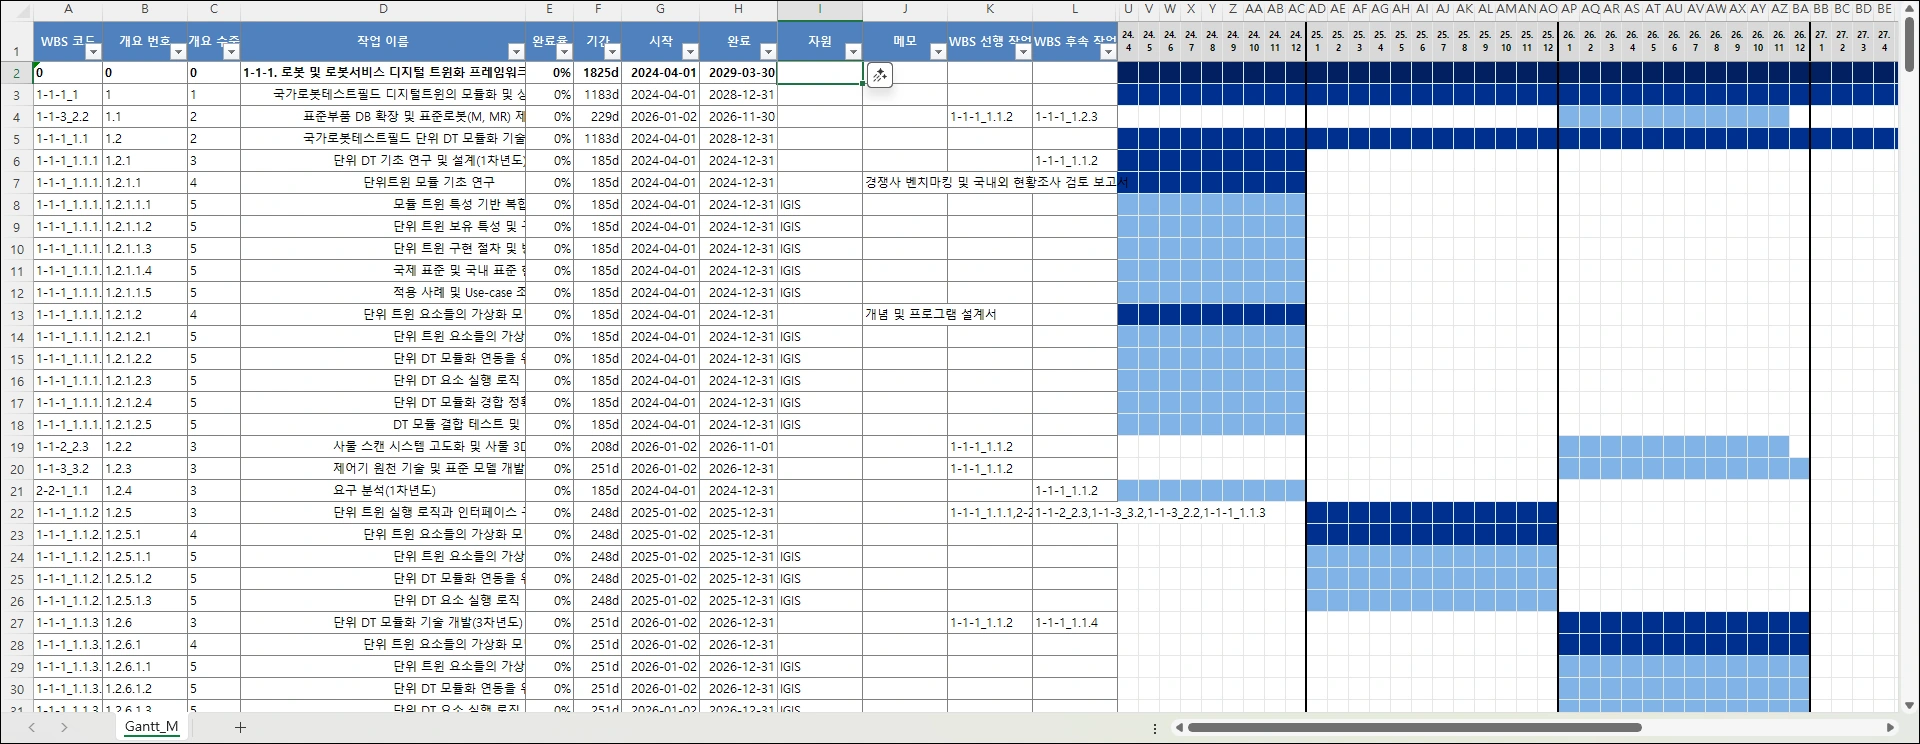Select row 13 header
The width and height of the screenshot is (1920, 744).
click(17, 315)
